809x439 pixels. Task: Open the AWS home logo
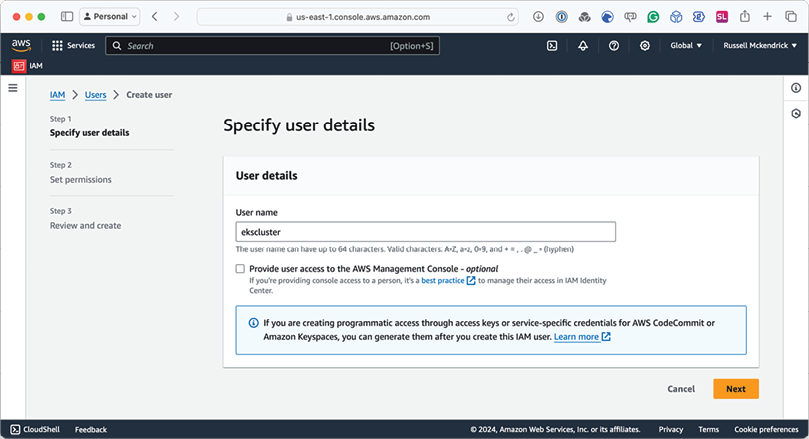coord(21,45)
